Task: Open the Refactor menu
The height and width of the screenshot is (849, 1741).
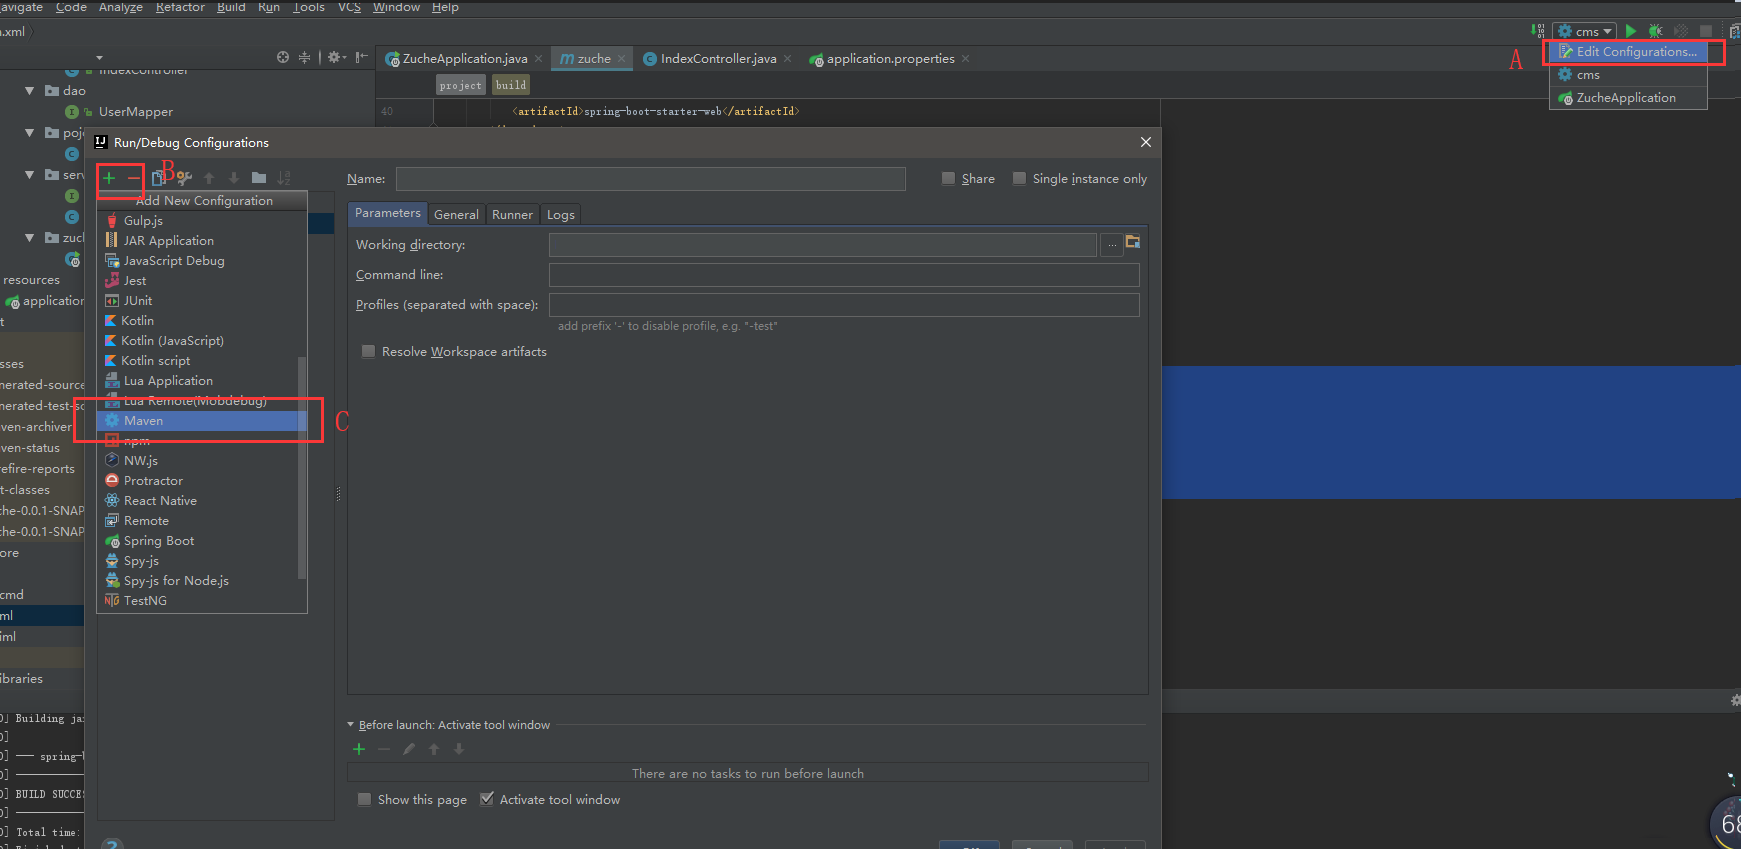Action: point(180,7)
